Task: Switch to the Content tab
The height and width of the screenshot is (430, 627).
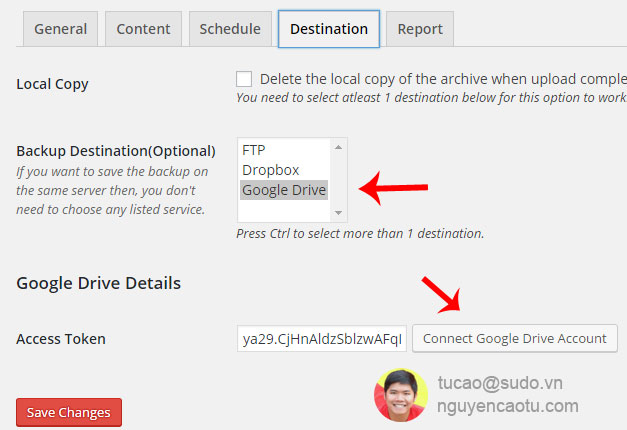Action: [x=143, y=29]
